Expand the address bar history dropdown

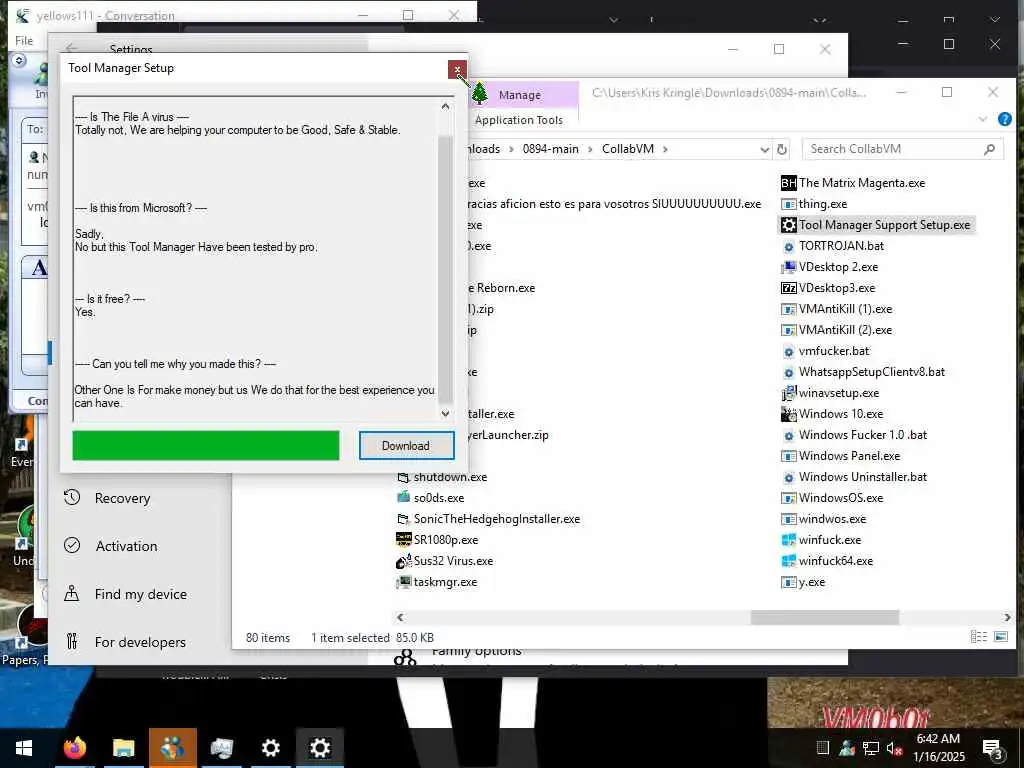(x=765, y=150)
